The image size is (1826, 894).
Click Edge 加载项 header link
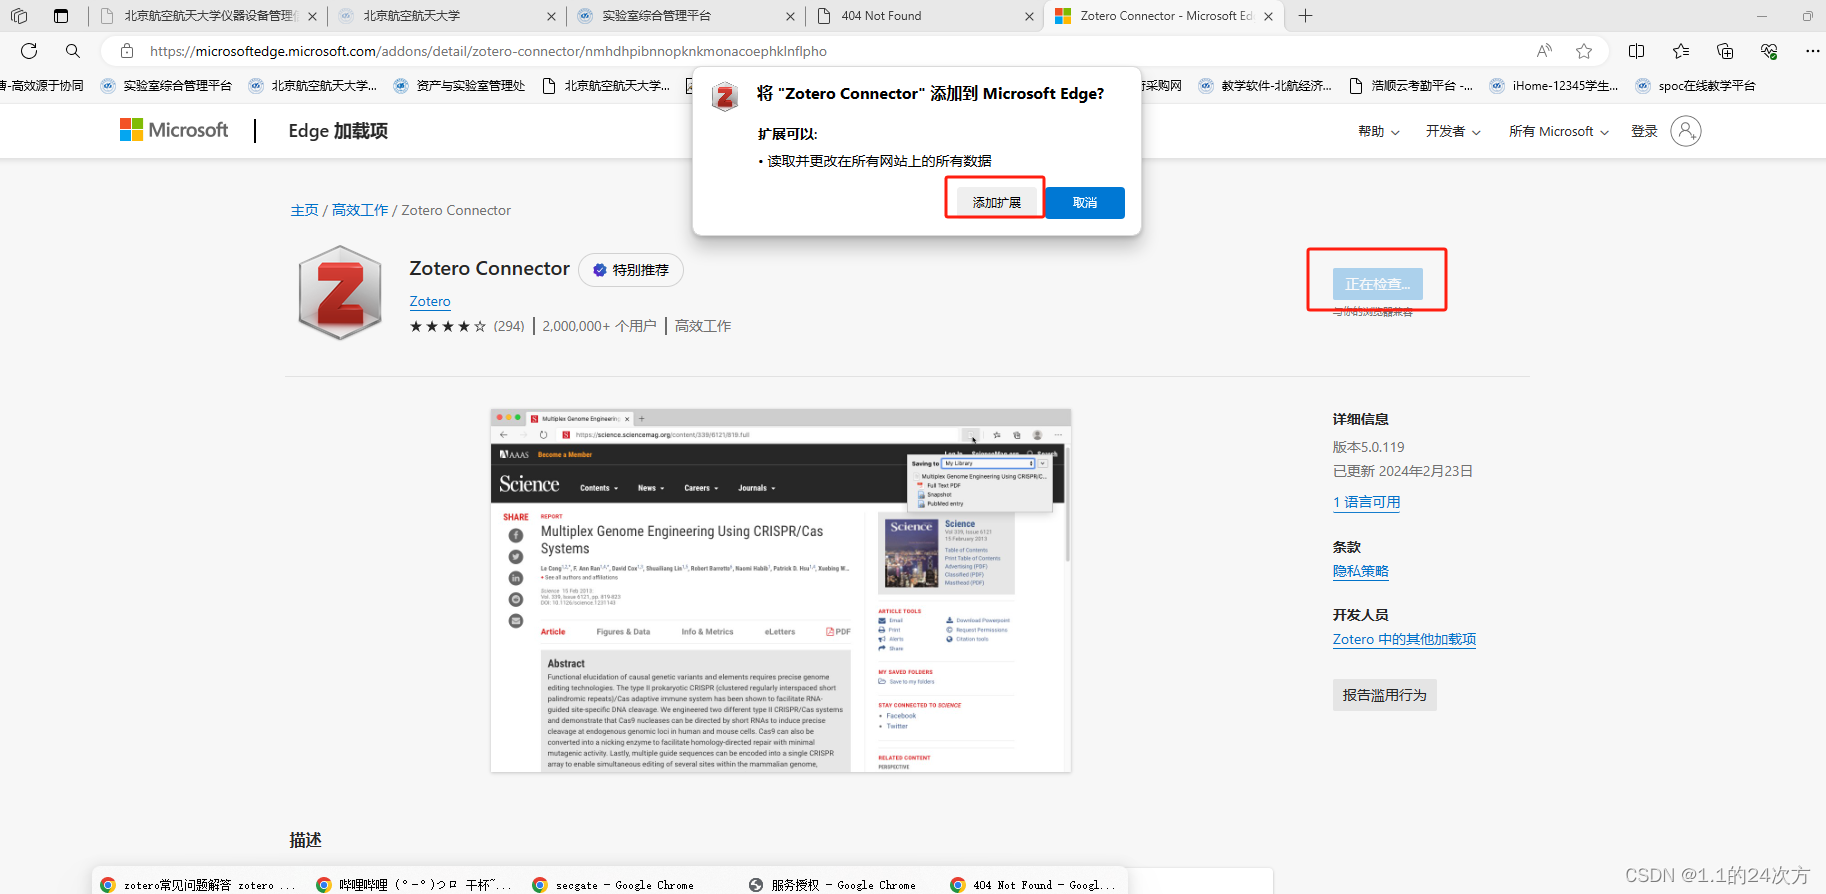(x=338, y=131)
